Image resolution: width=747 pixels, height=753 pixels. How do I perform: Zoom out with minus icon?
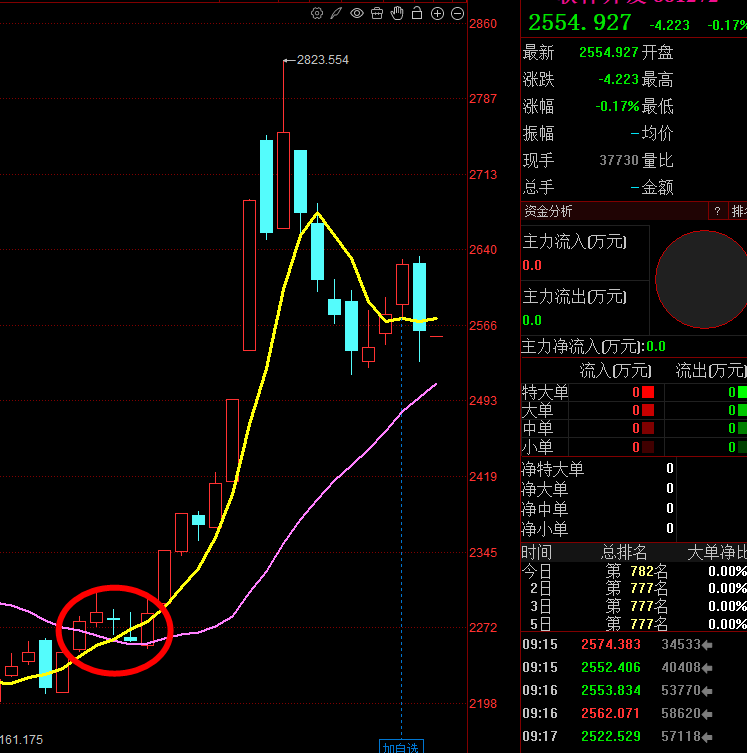pos(457,13)
